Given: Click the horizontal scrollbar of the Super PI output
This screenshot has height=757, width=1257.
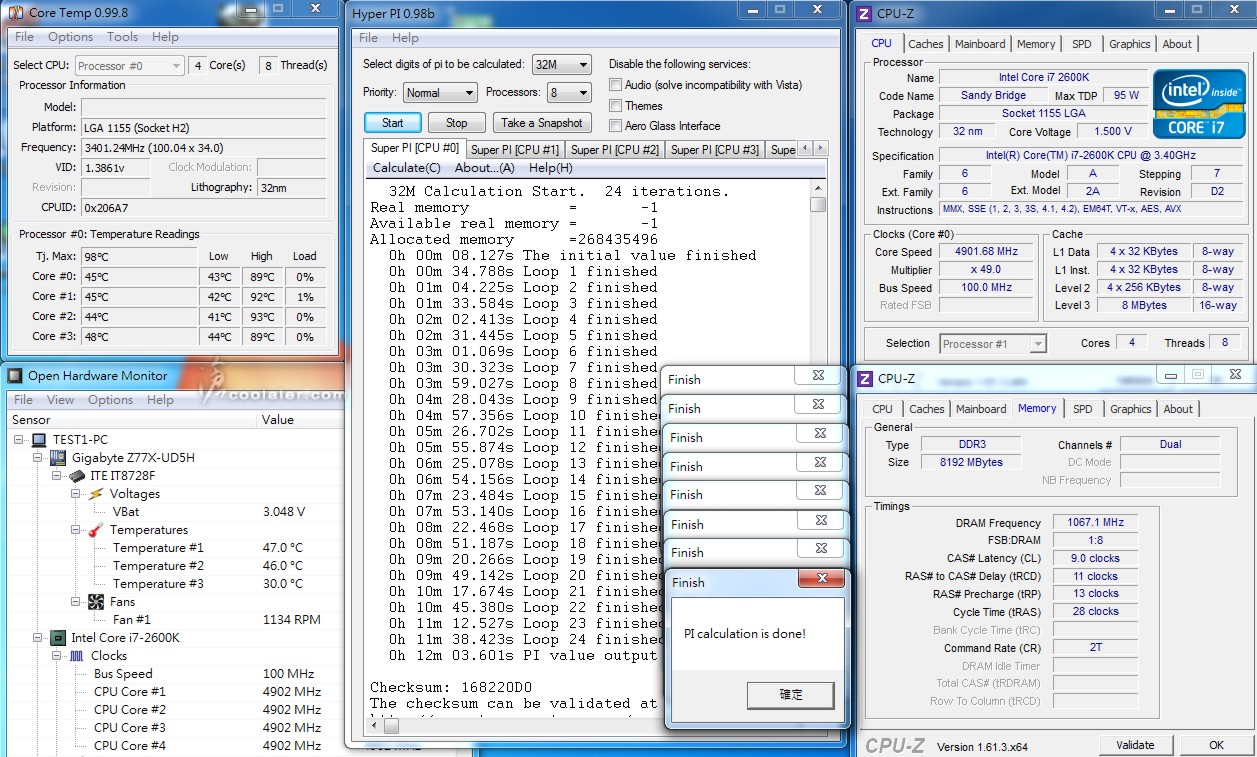Looking at the screenshot, I should 590,726.
